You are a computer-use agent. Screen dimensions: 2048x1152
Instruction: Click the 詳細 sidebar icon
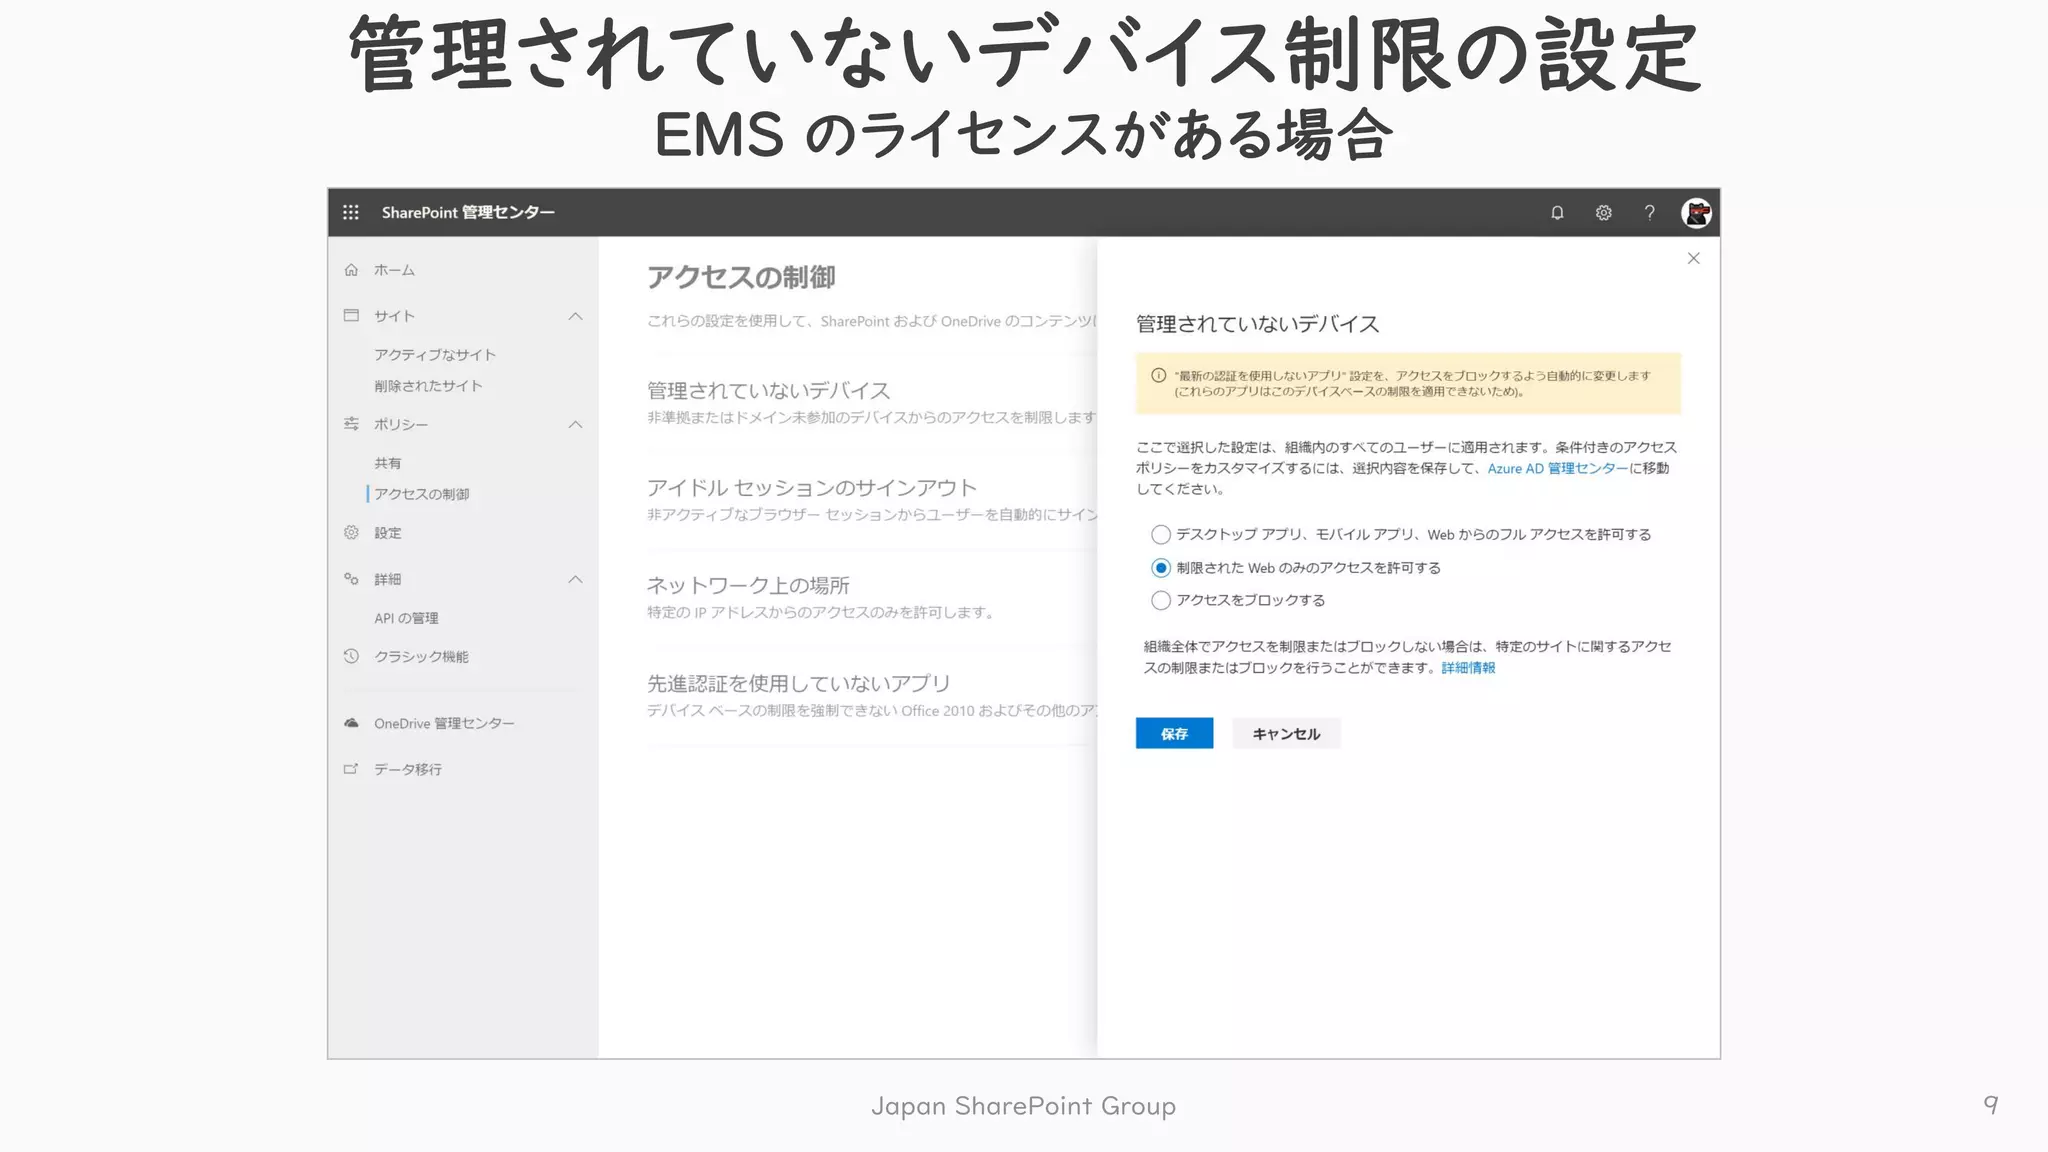click(351, 579)
